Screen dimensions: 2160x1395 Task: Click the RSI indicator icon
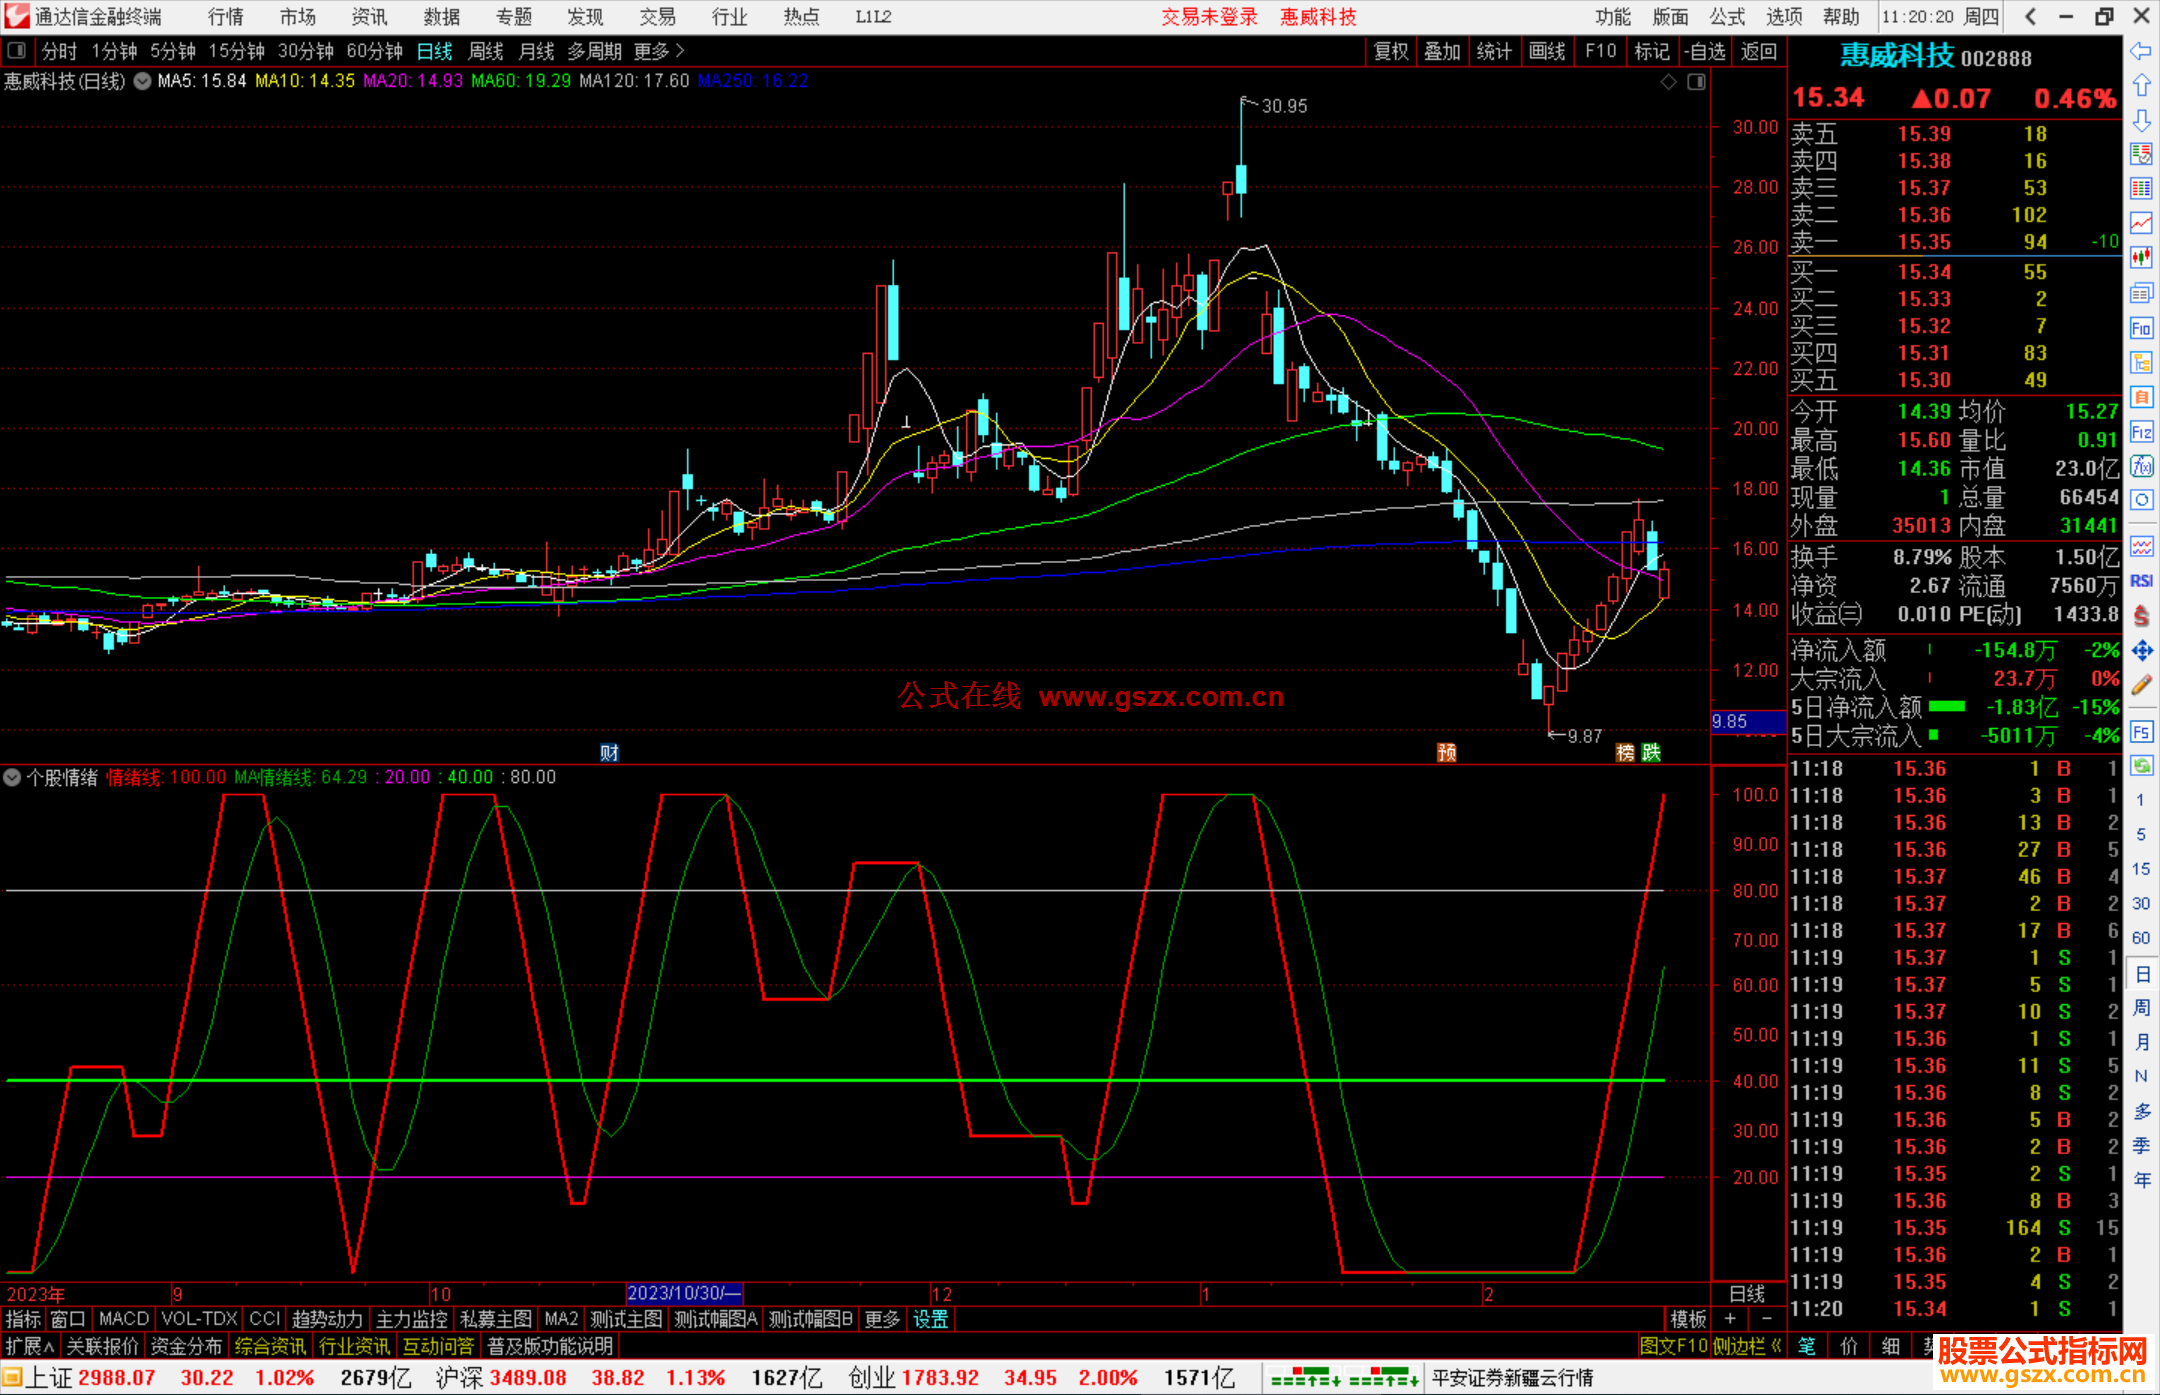click(x=2141, y=581)
